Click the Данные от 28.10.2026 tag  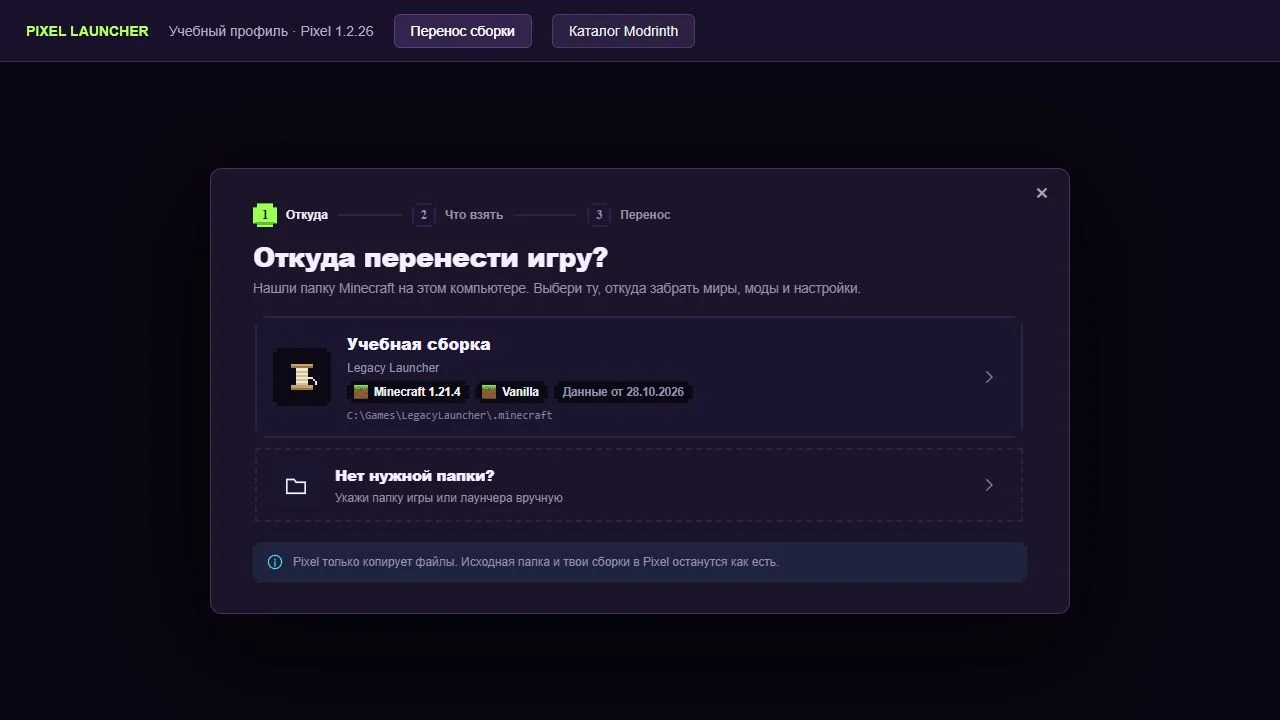click(623, 392)
